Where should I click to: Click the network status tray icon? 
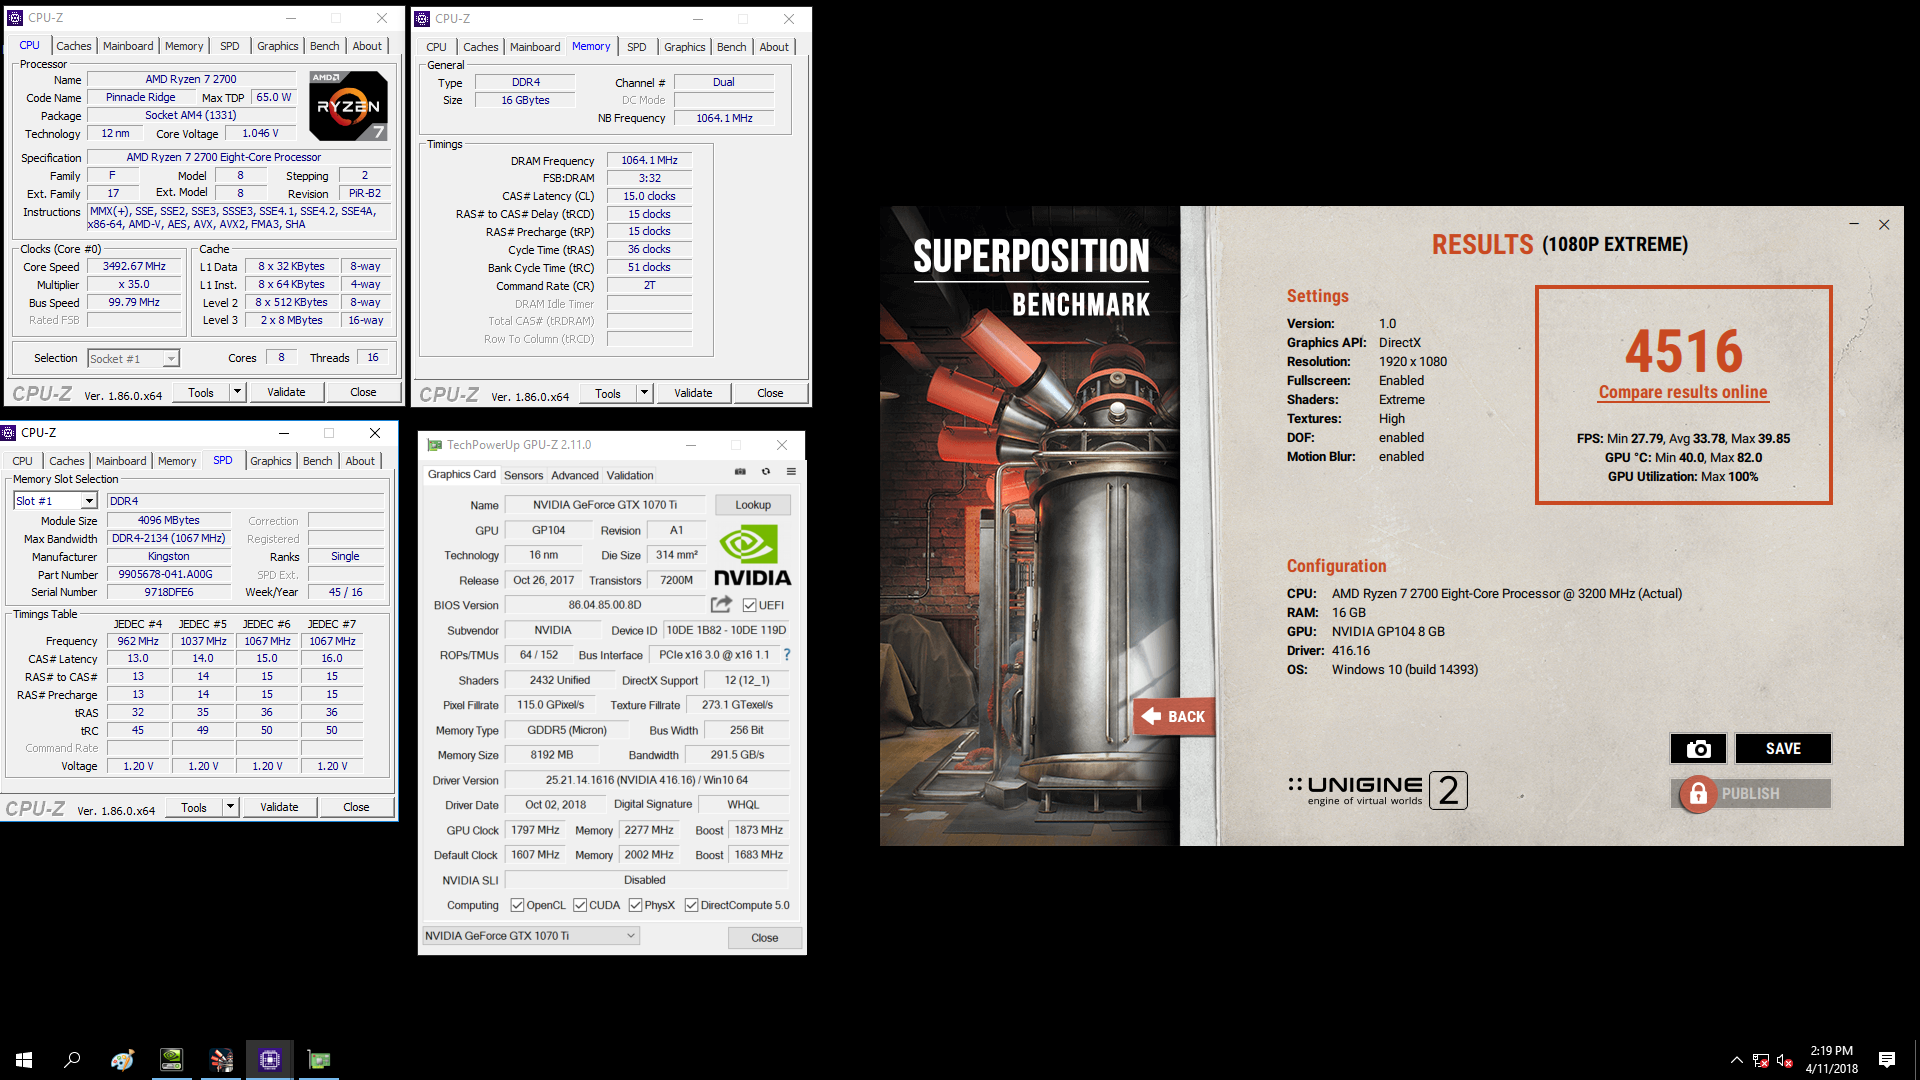[1761, 1060]
